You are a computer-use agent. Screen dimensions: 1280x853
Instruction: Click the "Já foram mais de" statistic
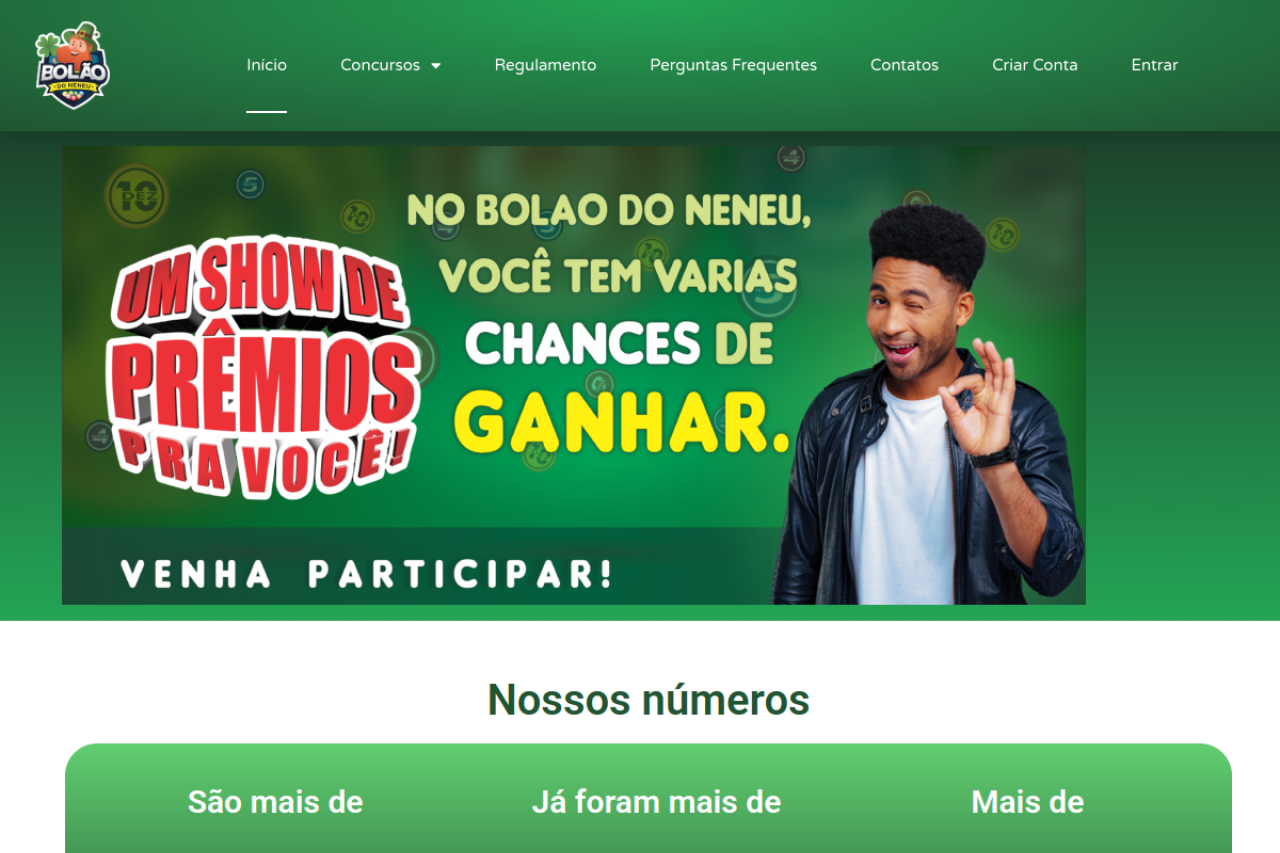point(656,802)
